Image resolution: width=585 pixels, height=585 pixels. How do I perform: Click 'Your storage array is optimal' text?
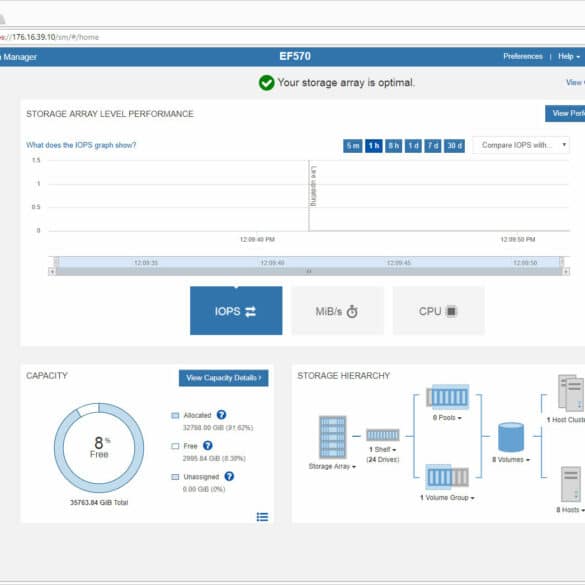346,82
